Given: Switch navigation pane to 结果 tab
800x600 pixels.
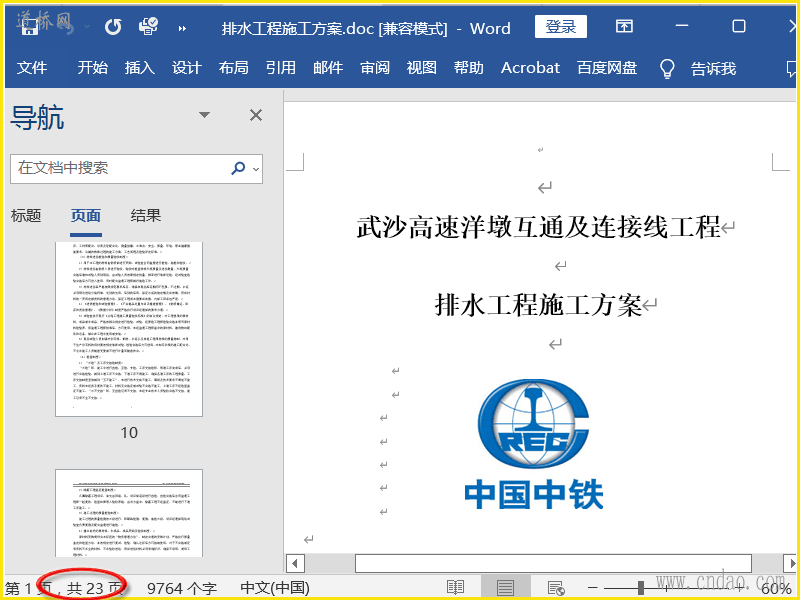Looking at the screenshot, I should pyautogui.click(x=146, y=216).
